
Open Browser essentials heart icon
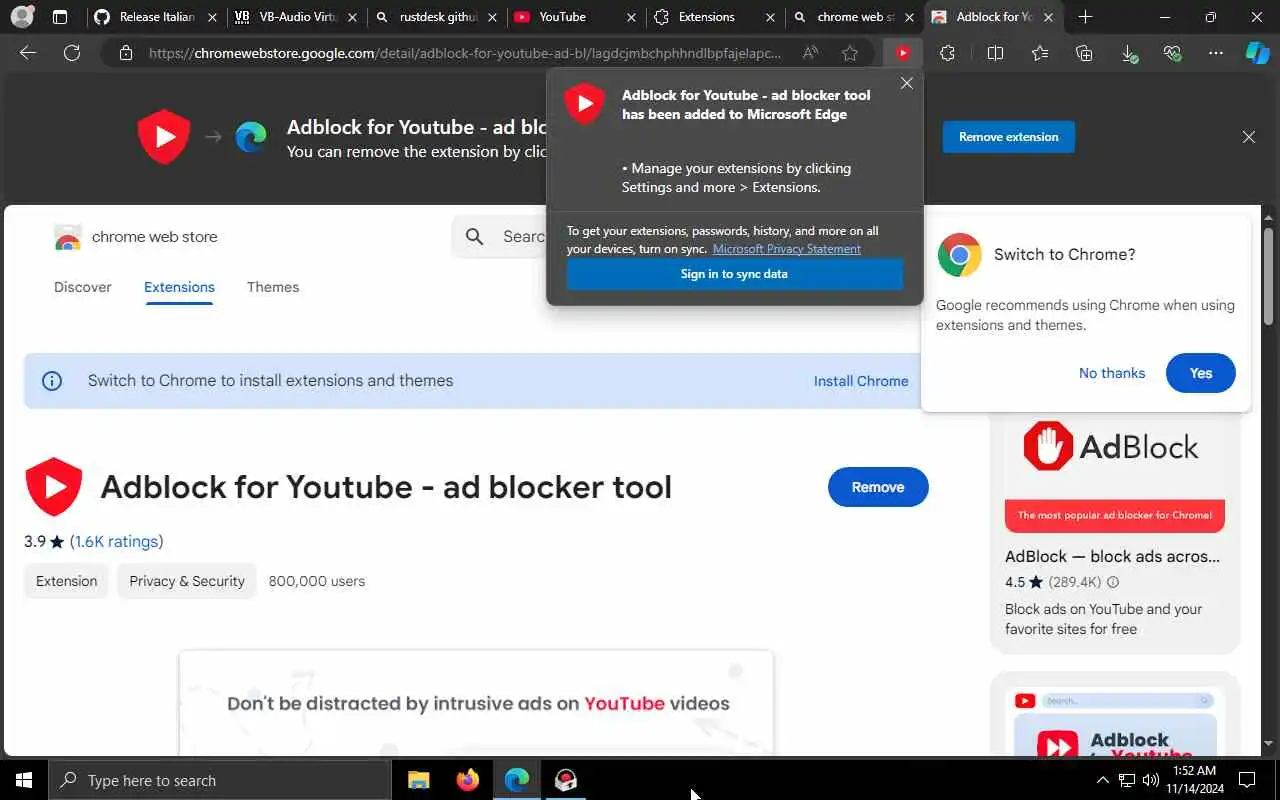[x=1173, y=53]
